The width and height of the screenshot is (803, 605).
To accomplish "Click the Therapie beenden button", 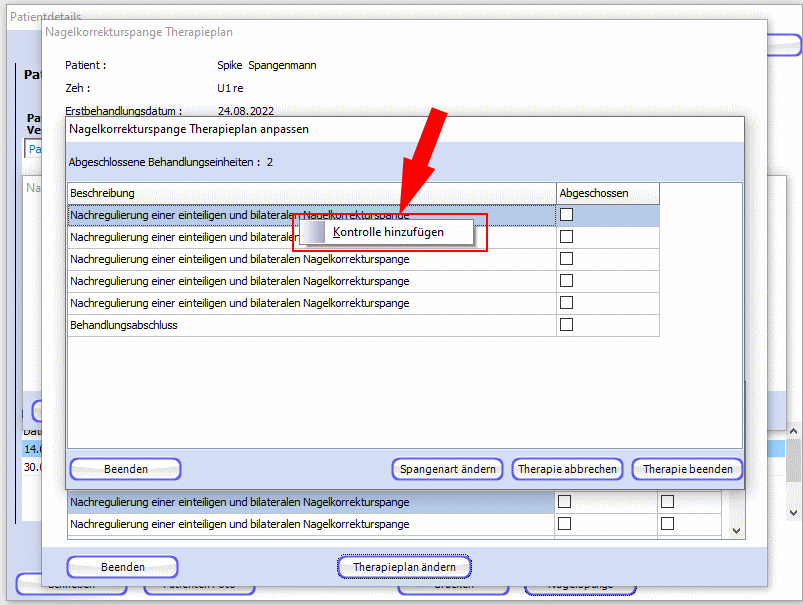I will 687,469.
